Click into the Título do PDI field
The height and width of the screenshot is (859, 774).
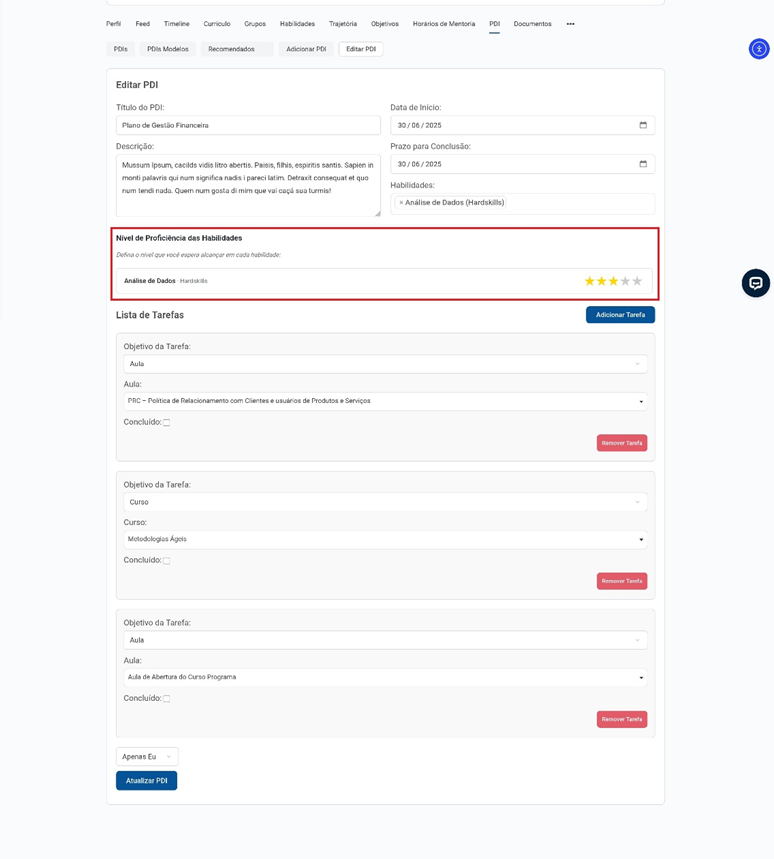(248, 126)
